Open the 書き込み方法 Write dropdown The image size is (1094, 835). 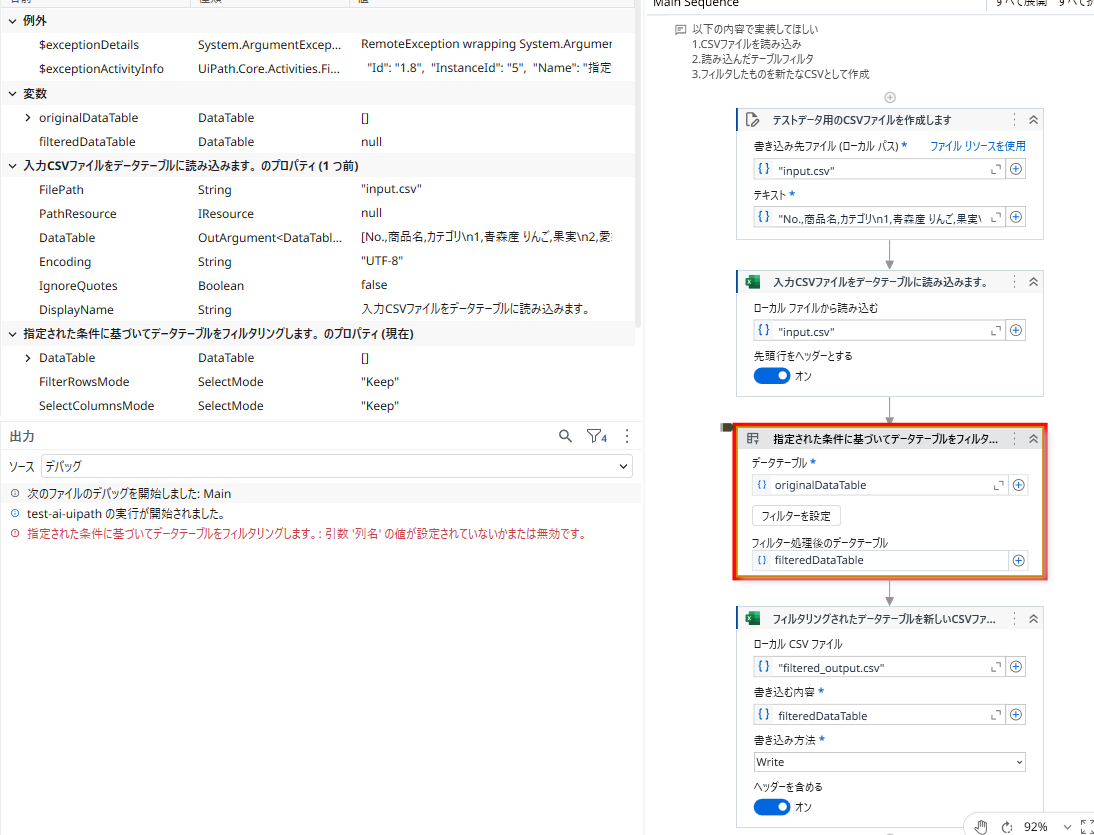pyautogui.click(x=890, y=762)
